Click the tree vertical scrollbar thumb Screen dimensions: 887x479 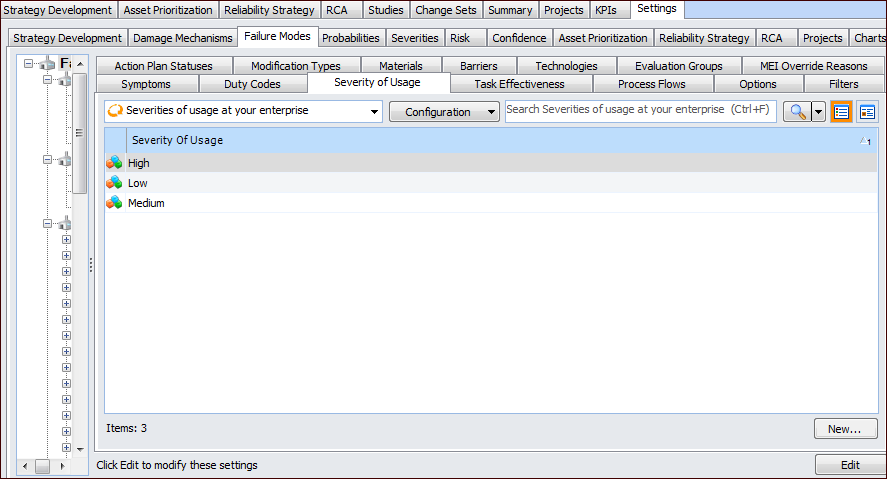pos(80,133)
